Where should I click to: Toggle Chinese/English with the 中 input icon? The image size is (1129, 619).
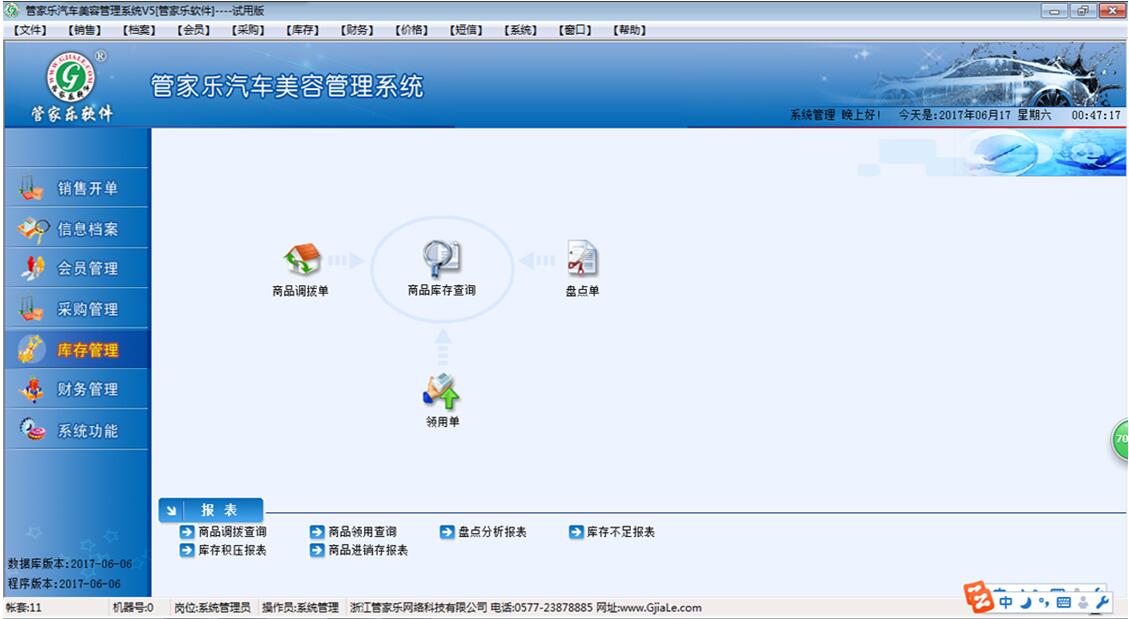pos(1007,604)
